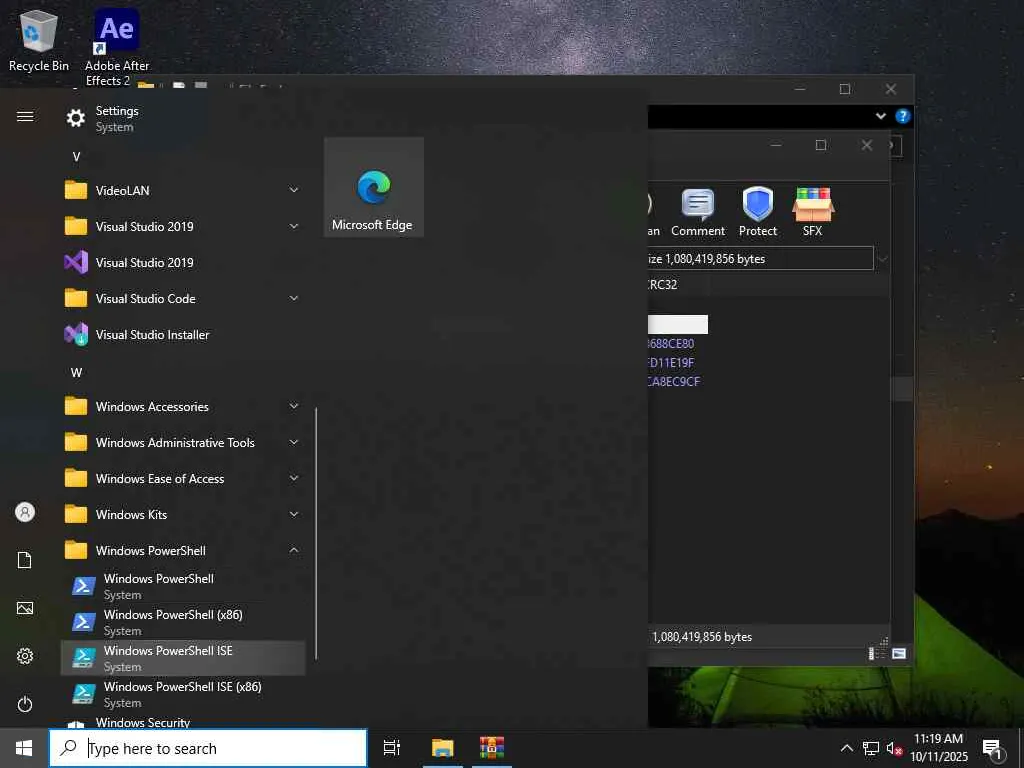Open the taskbar clock and date
Viewport: 1024px width, 768px height.
tap(938, 748)
